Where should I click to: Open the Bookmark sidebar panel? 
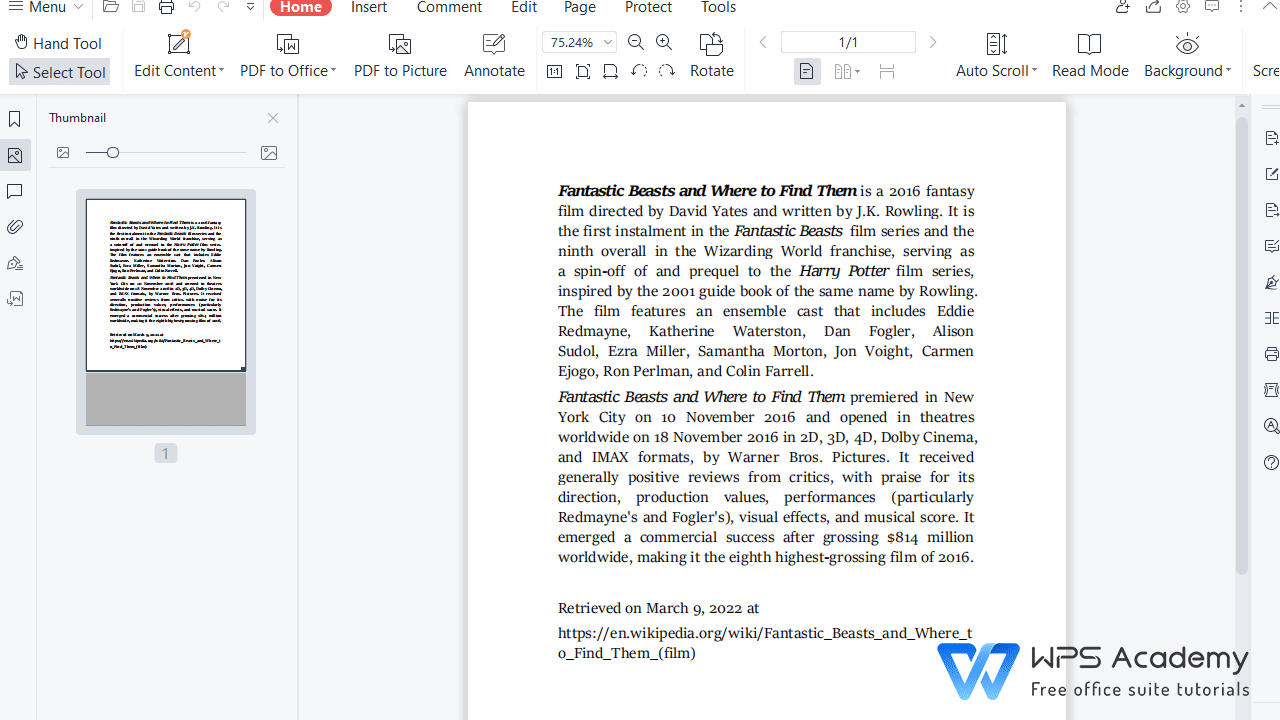click(15, 120)
